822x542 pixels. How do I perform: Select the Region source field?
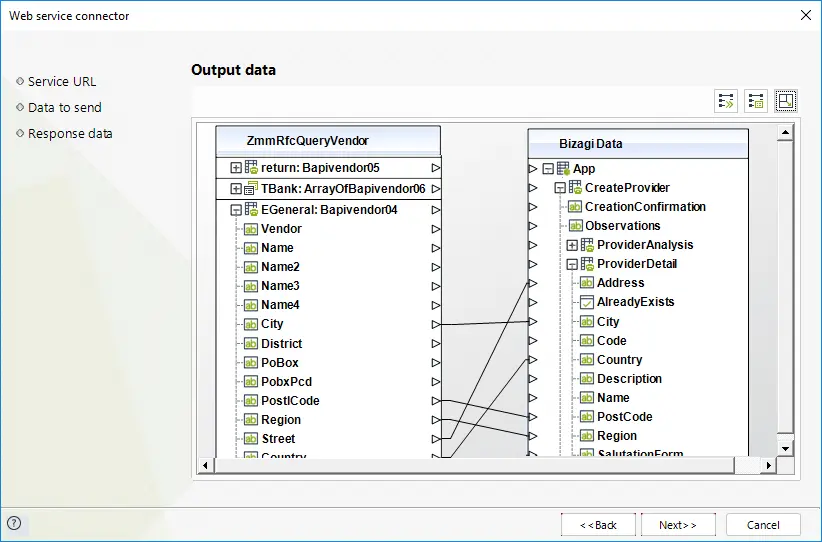click(281, 420)
